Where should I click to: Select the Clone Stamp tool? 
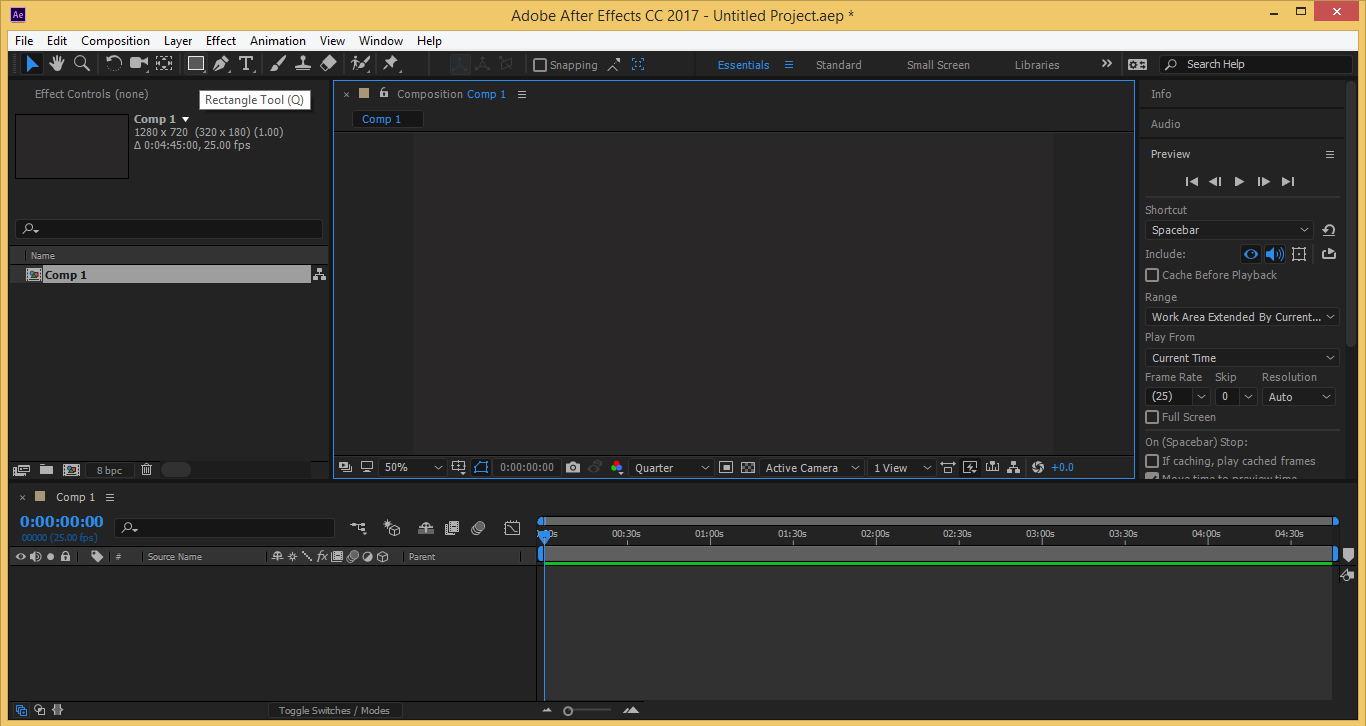[303, 64]
